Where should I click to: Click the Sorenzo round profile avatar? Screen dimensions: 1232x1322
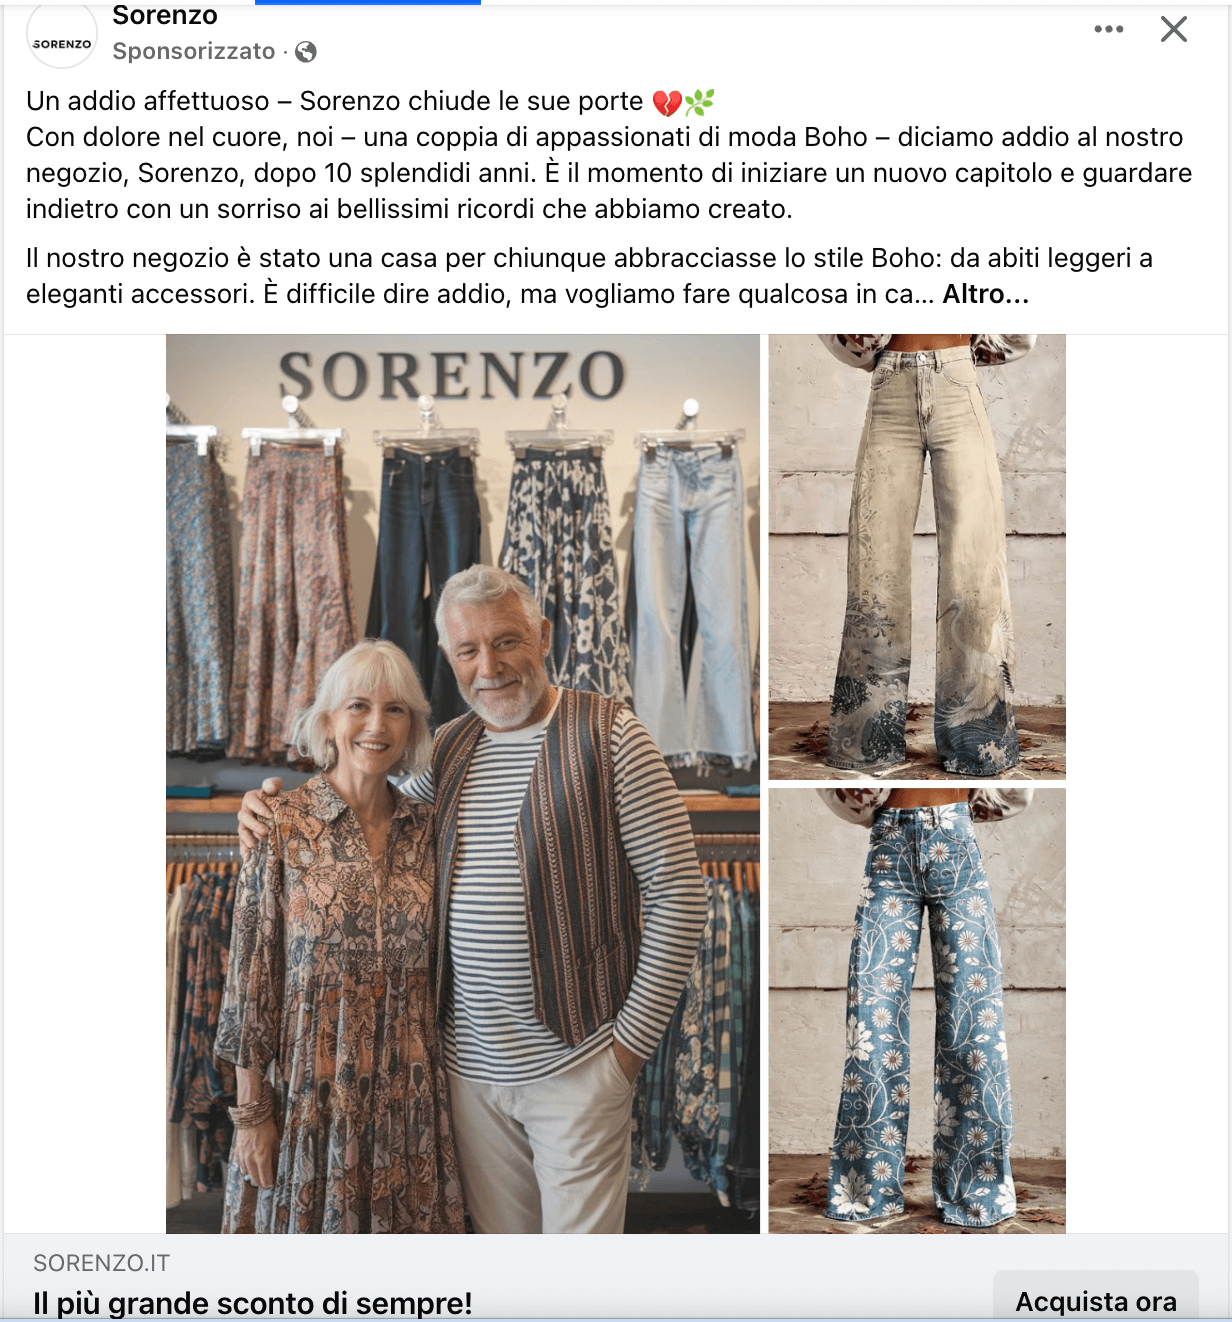[x=62, y=36]
